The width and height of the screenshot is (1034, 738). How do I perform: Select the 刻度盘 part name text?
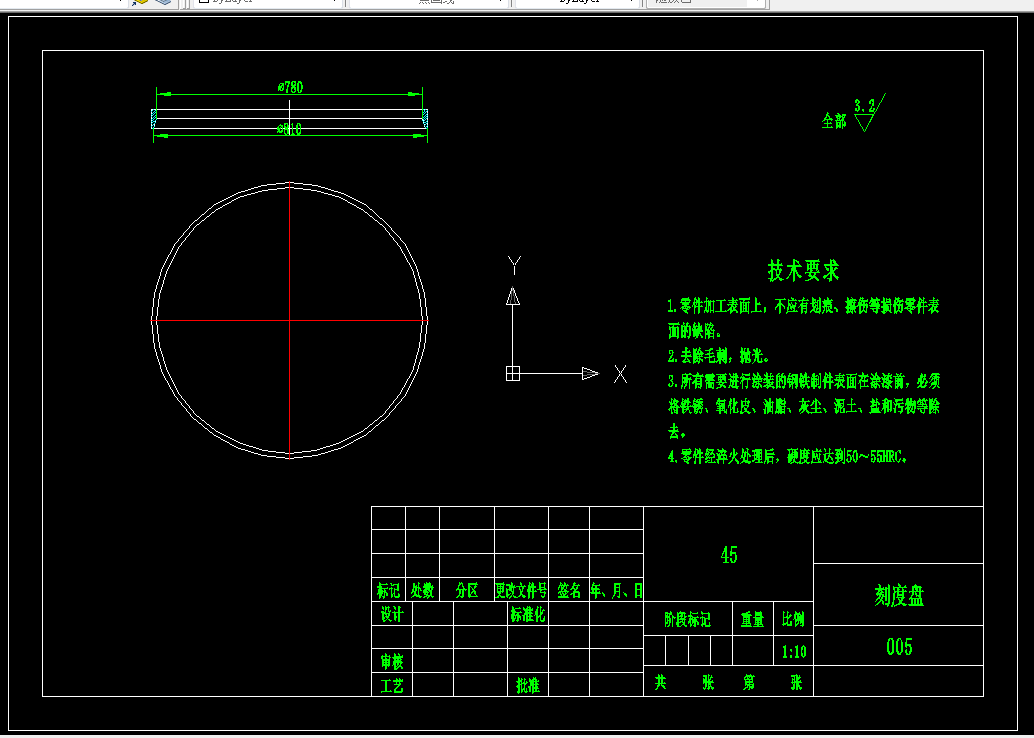pyautogui.click(x=899, y=596)
